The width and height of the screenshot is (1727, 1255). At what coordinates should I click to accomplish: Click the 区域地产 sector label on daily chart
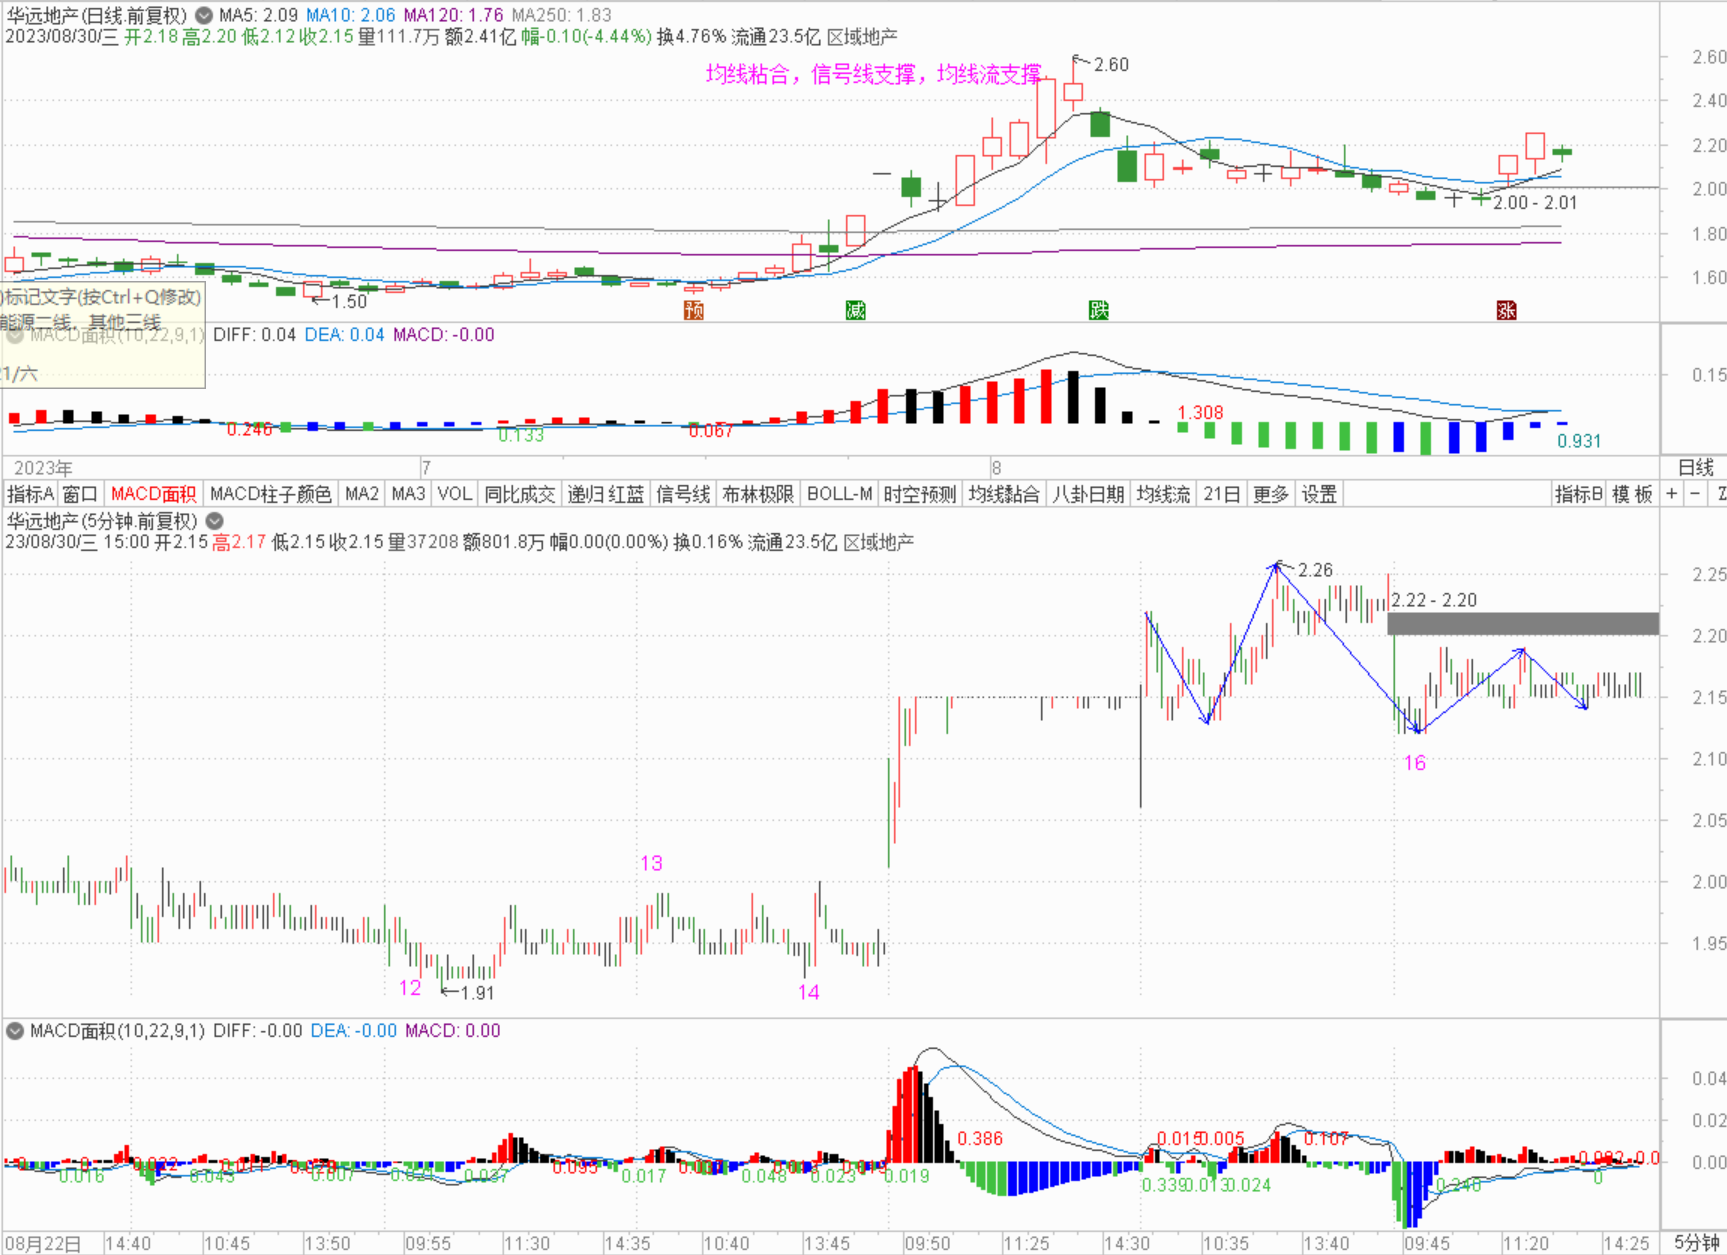[862, 37]
